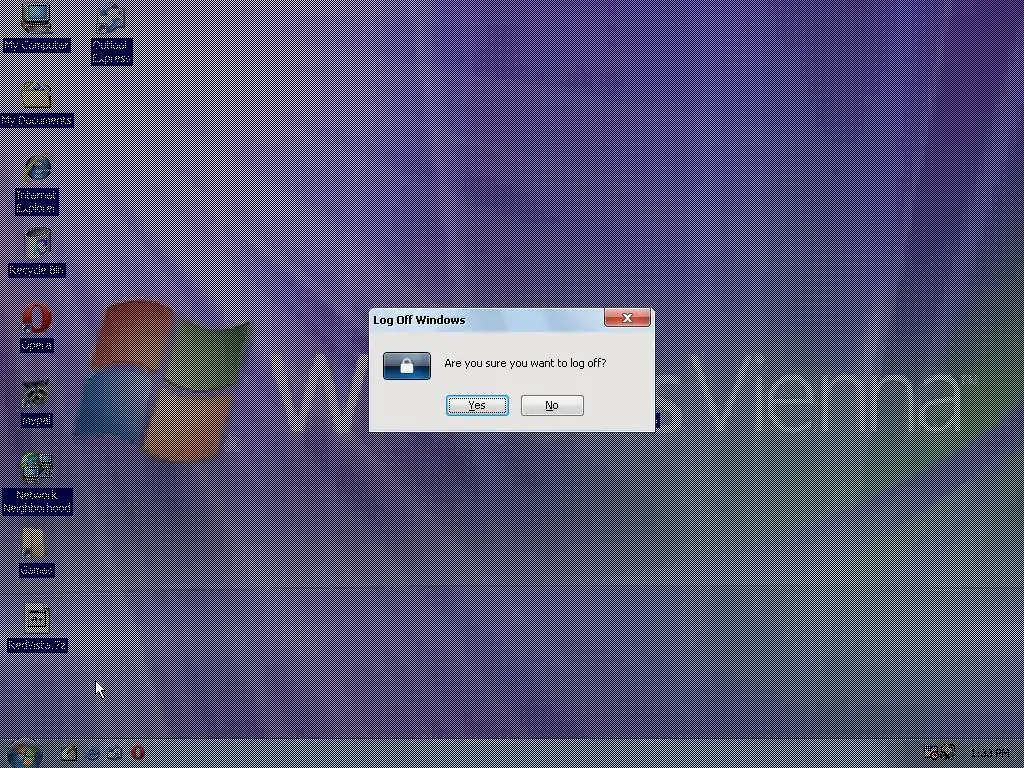Screen dimensions: 1024x768
Task: Cancel logging off with the No button
Action: pos(552,405)
